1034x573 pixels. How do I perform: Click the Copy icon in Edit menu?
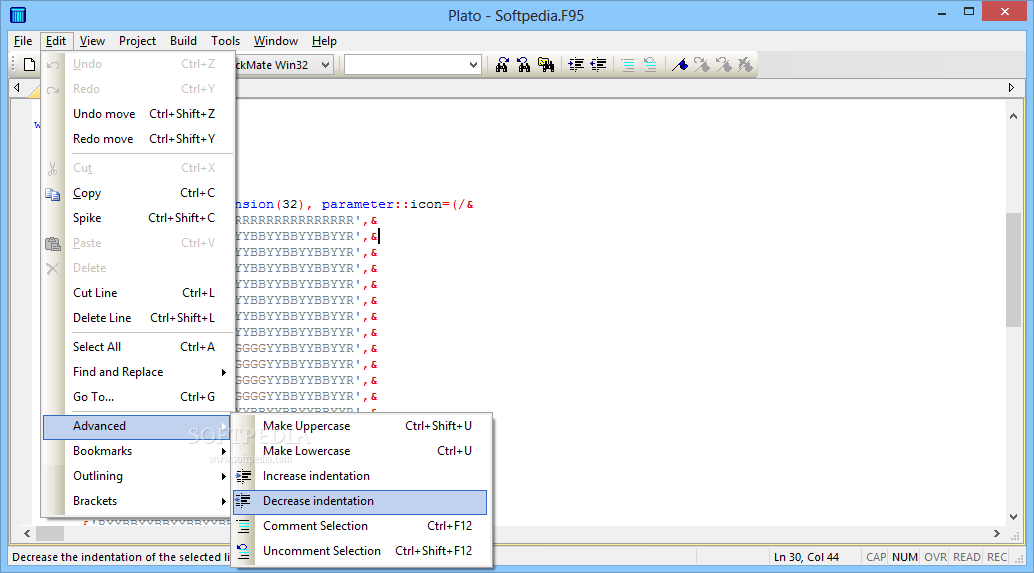tap(53, 193)
